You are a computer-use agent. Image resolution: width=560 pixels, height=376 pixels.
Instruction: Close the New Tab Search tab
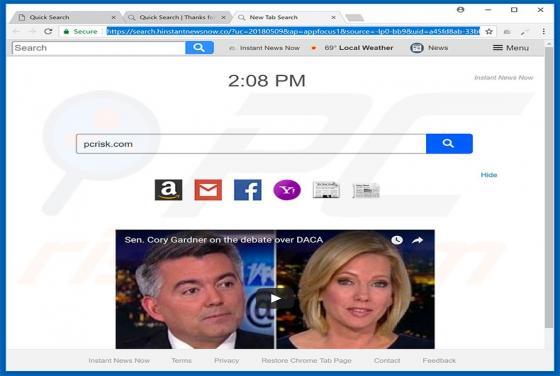point(333,17)
